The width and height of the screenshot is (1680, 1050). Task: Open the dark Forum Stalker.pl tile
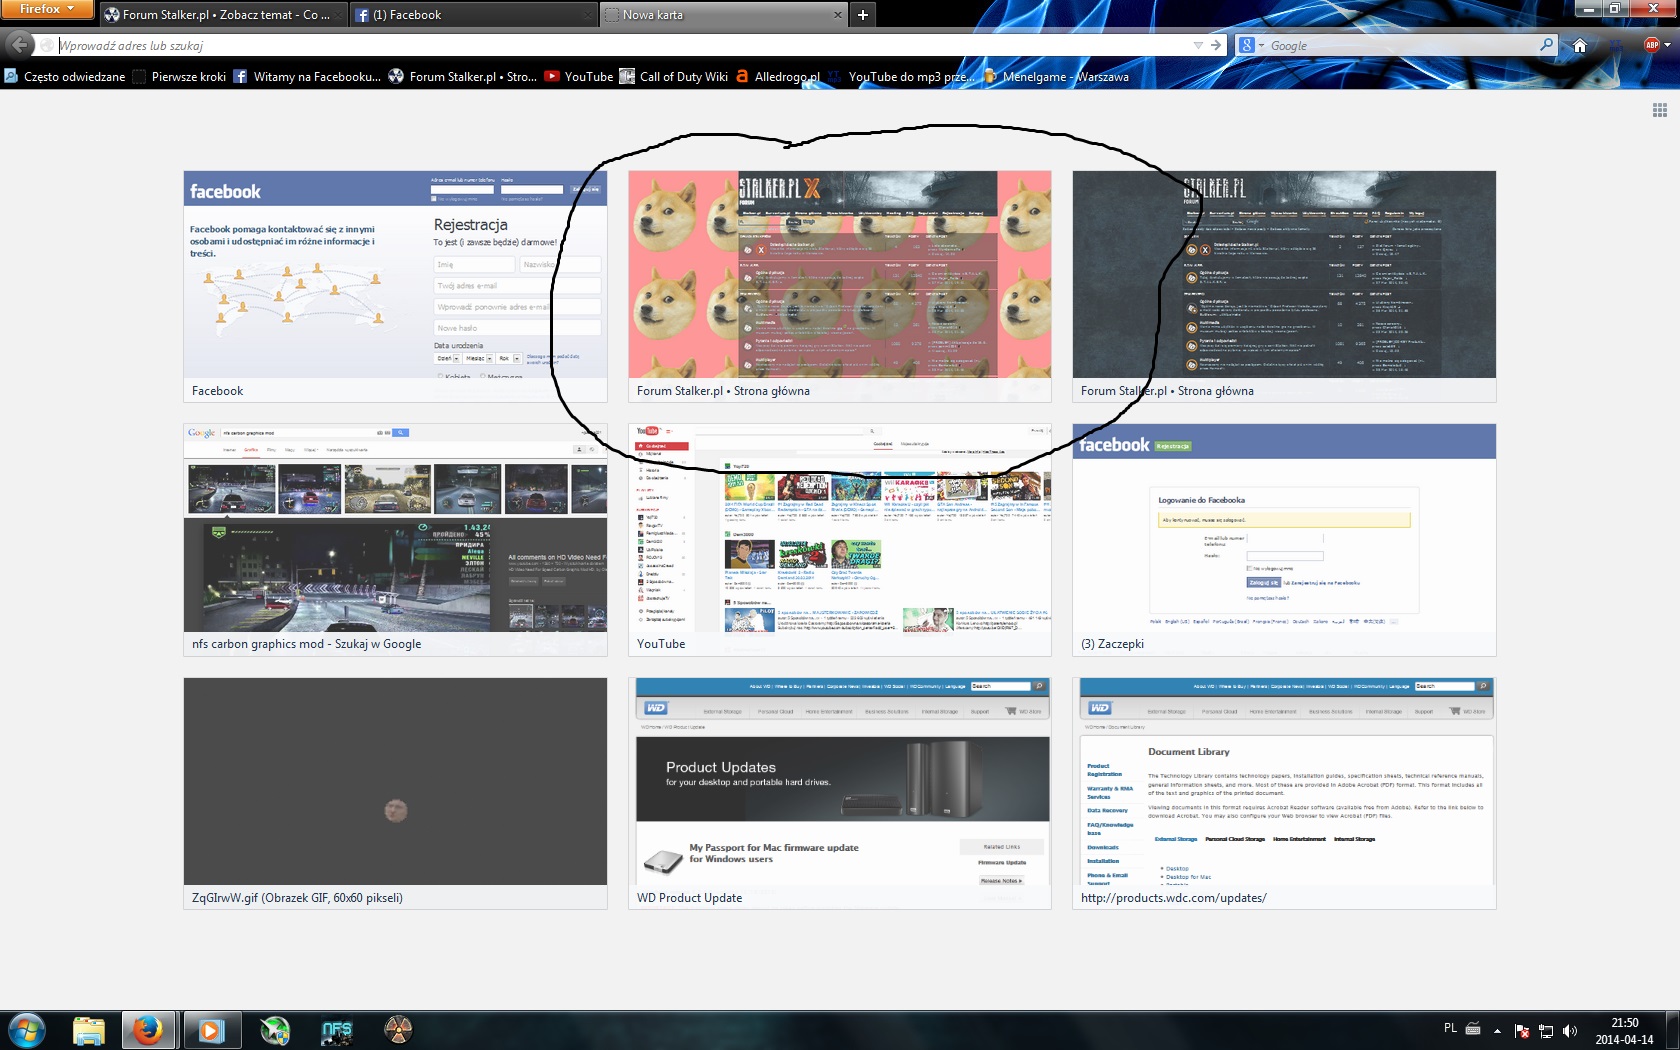click(x=1284, y=287)
